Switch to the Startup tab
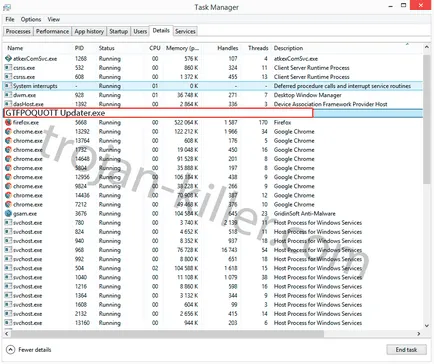 pyautogui.click(x=119, y=31)
